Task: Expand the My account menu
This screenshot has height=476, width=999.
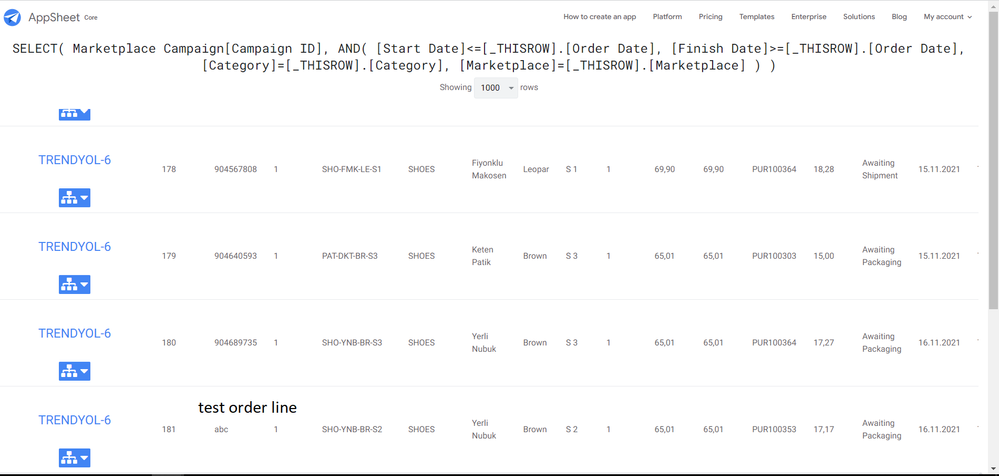Action: [x=947, y=17]
